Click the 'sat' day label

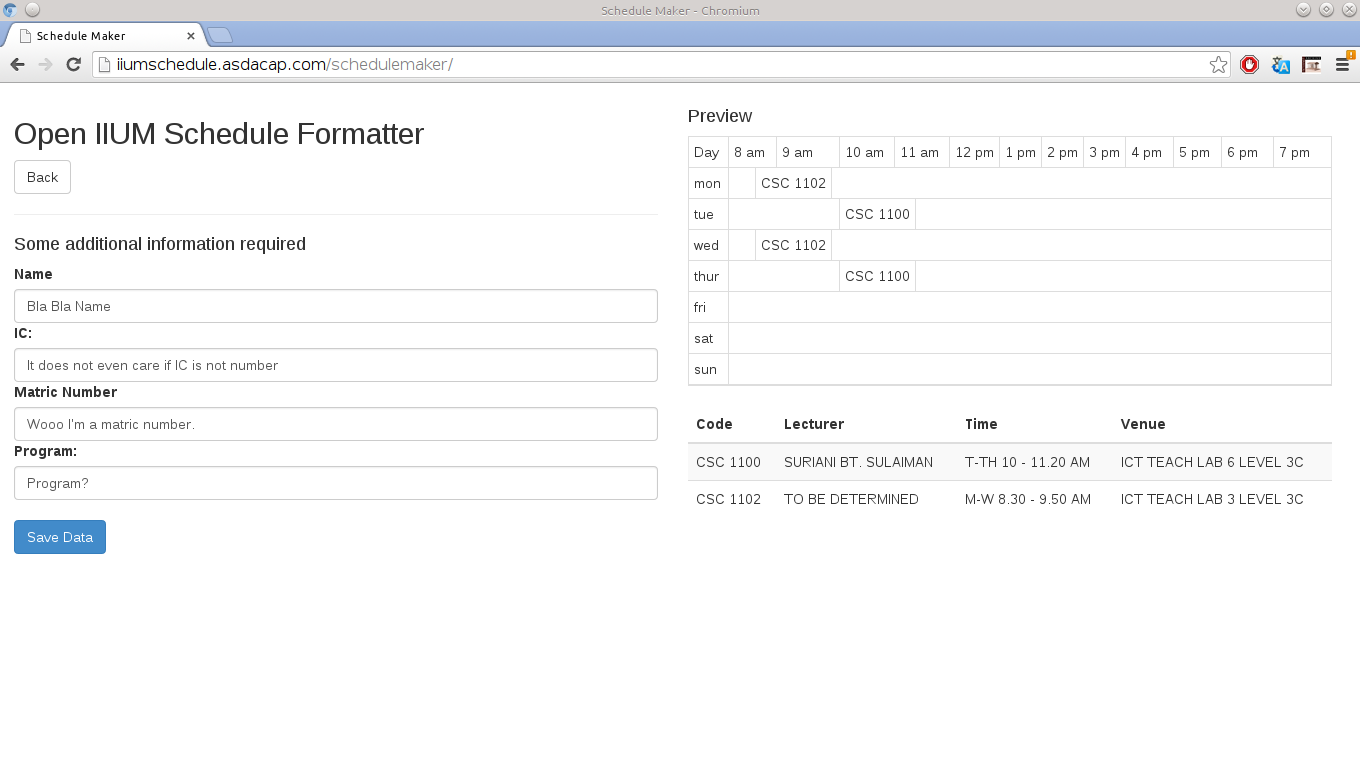(x=702, y=338)
